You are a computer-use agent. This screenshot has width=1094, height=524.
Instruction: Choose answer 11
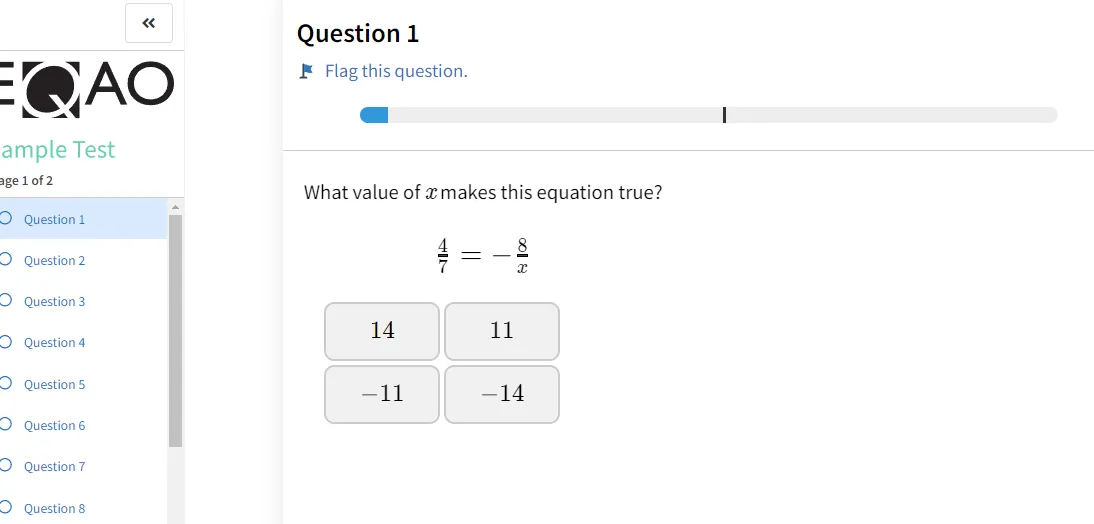click(502, 331)
